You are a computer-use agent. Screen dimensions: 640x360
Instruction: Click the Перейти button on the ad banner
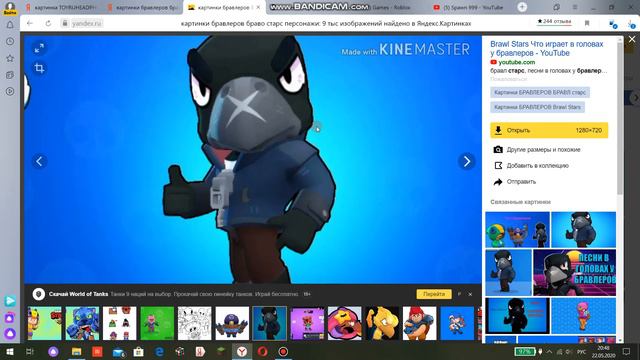[x=434, y=294]
